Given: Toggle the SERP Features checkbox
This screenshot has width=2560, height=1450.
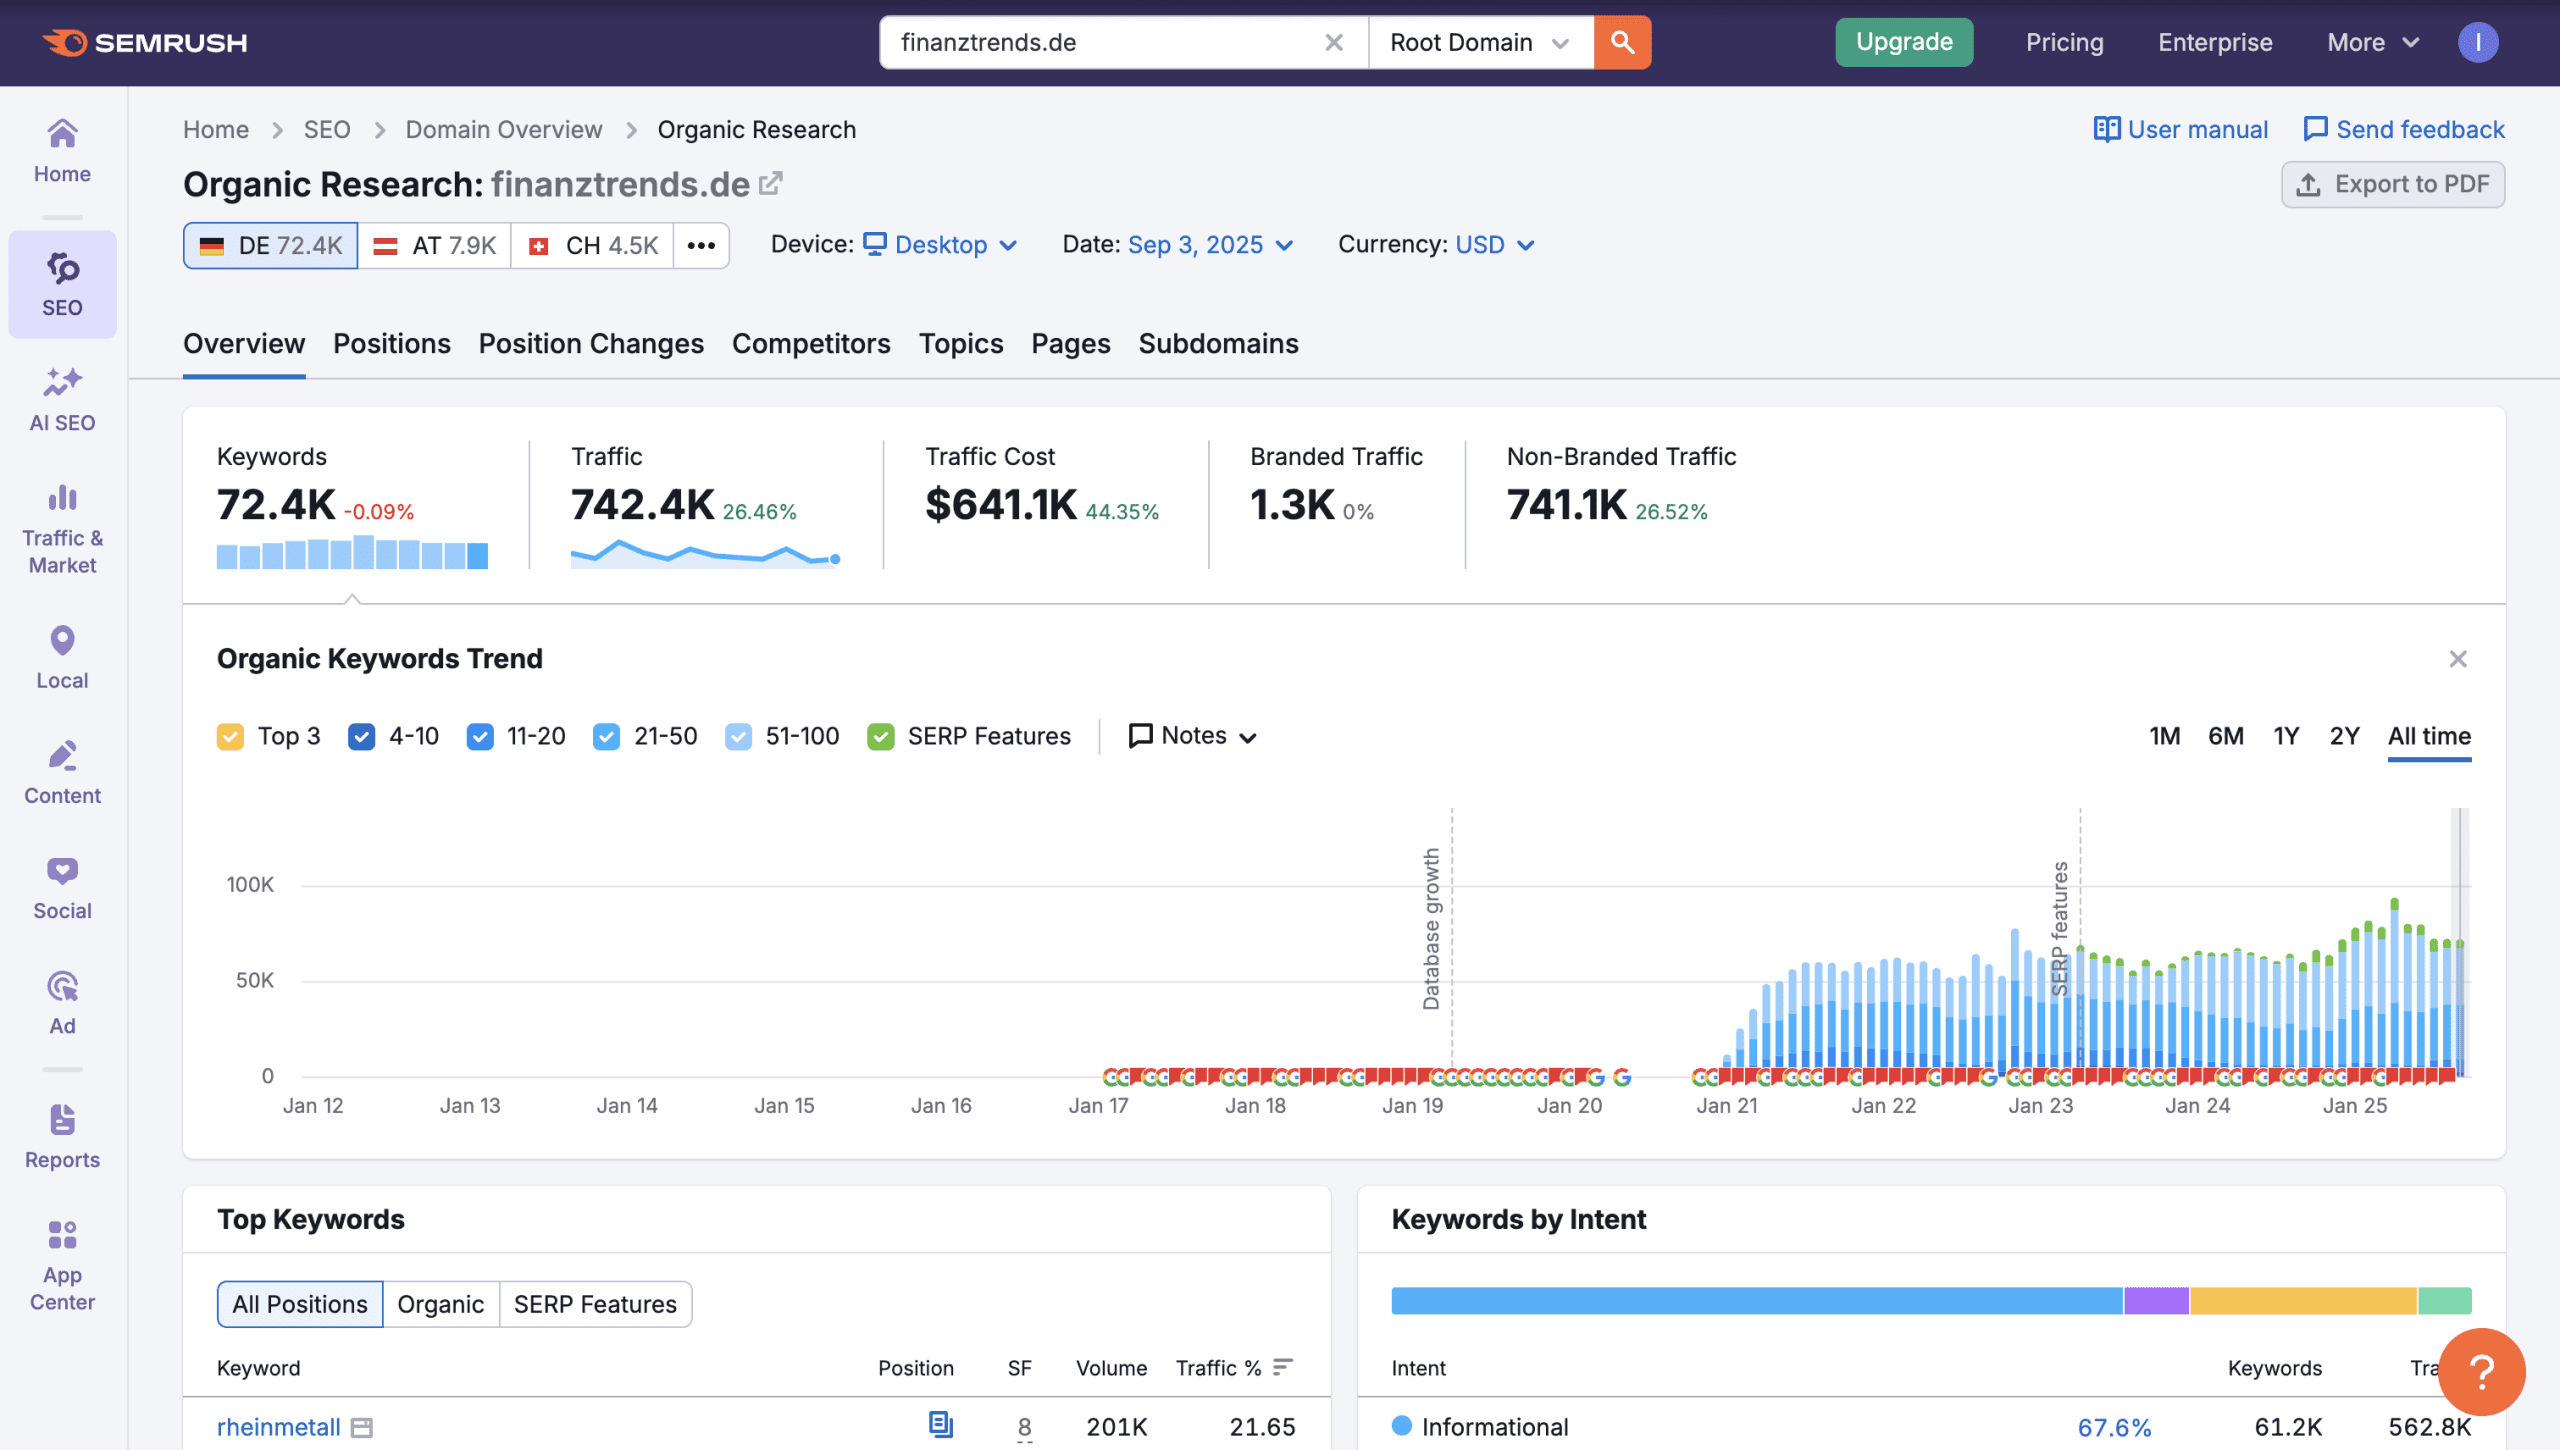Looking at the screenshot, I should tap(880, 736).
